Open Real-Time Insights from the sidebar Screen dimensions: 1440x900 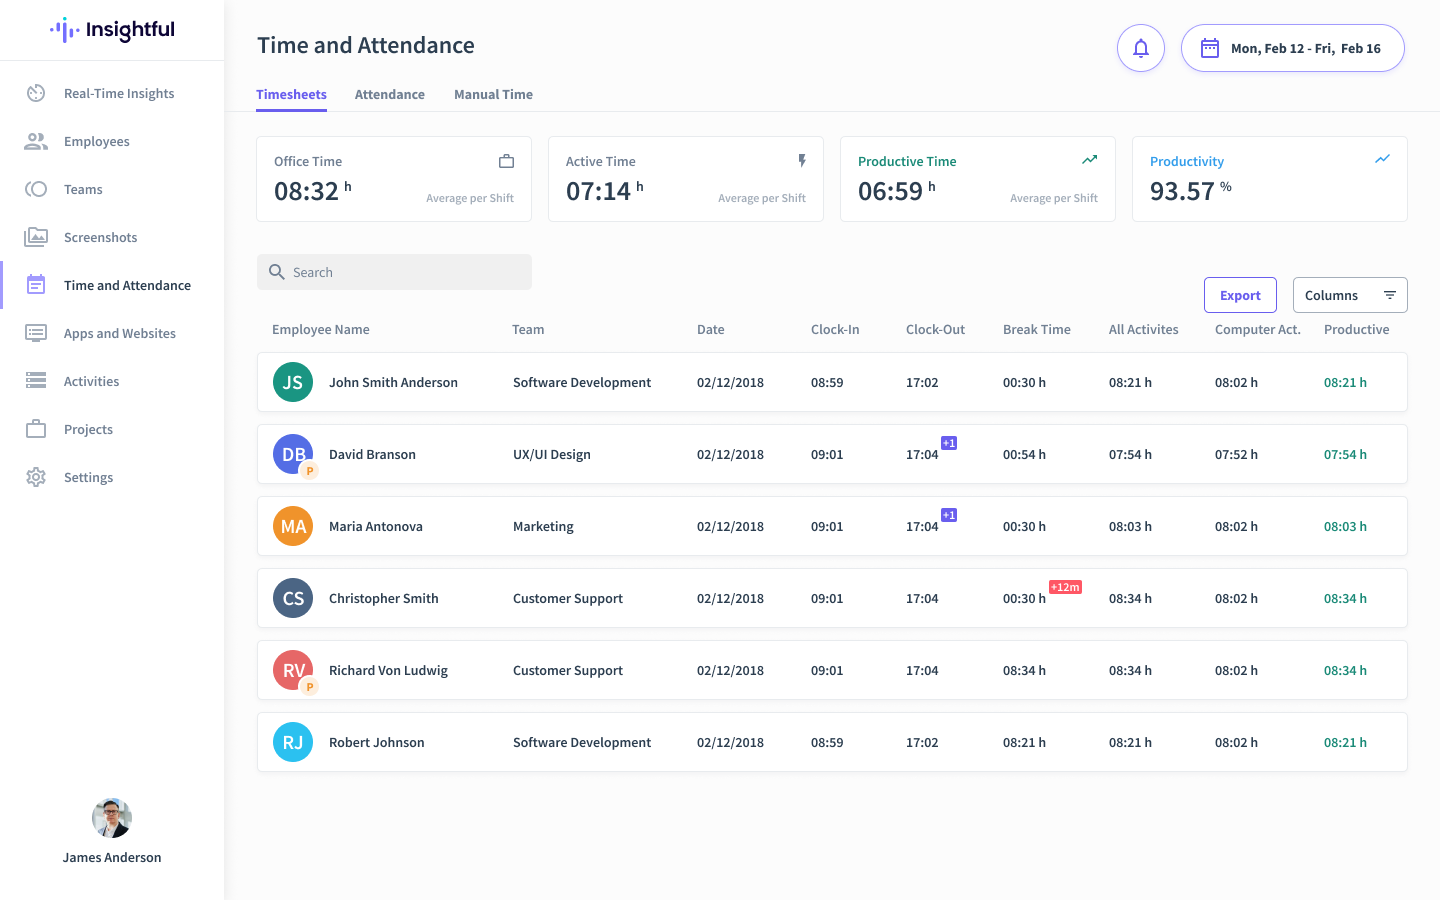coord(119,93)
